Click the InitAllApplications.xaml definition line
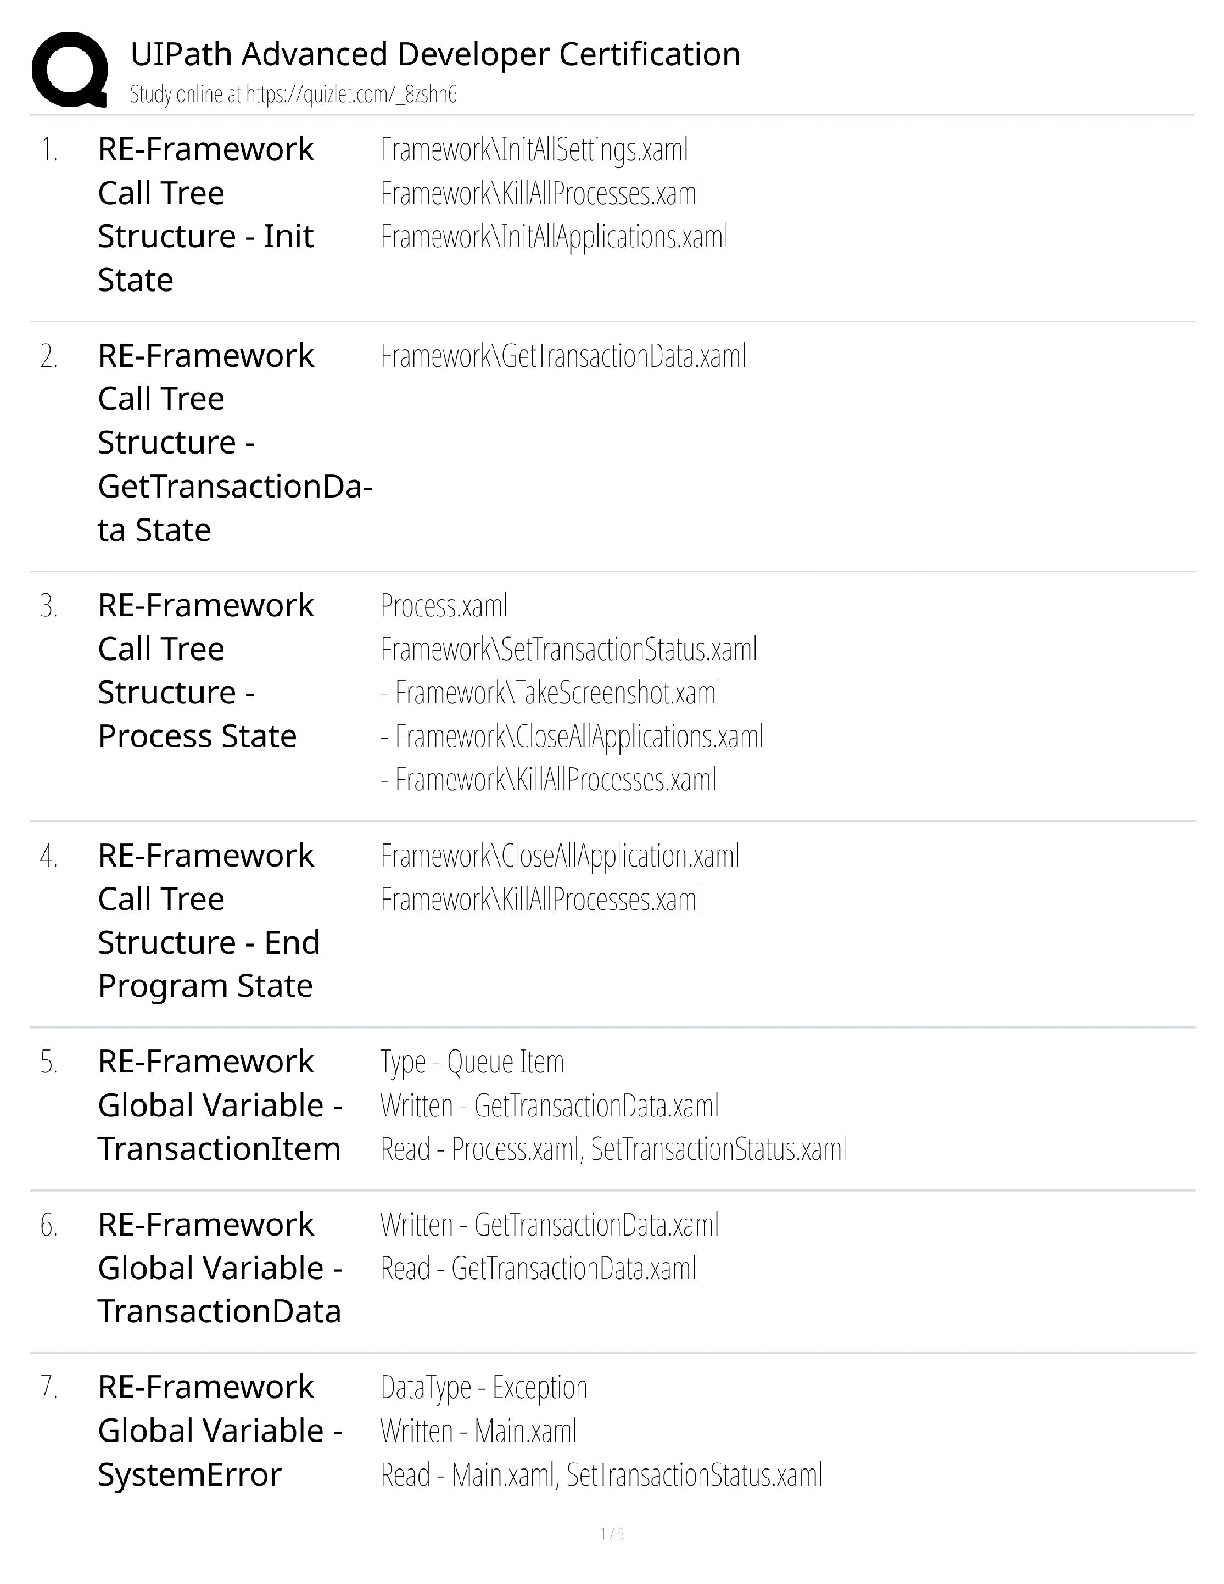This screenshot has height=1584, width=1224. point(553,237)
